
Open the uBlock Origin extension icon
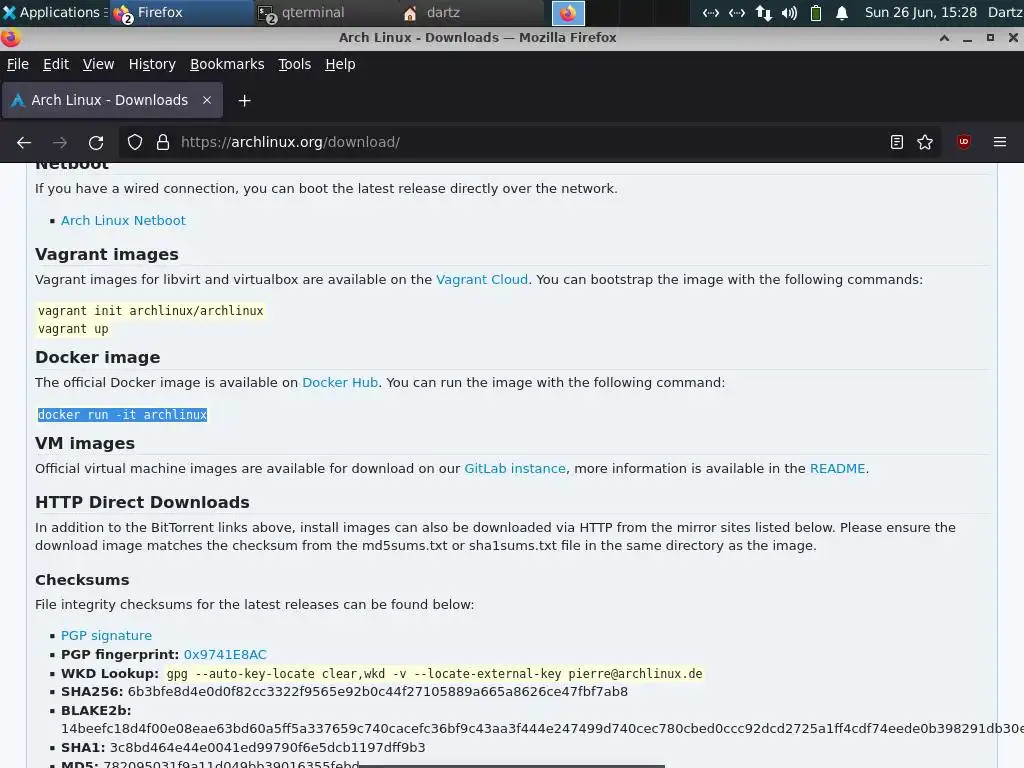click(963, 142)
